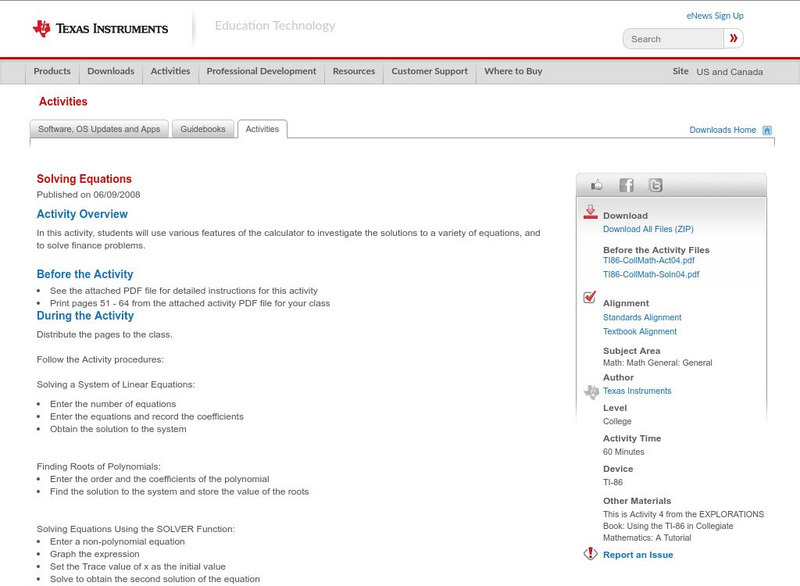Screen dimensions: 800x586
Task: Open the Software, OS Updates and Apps tab
Action: coord(100,128)
